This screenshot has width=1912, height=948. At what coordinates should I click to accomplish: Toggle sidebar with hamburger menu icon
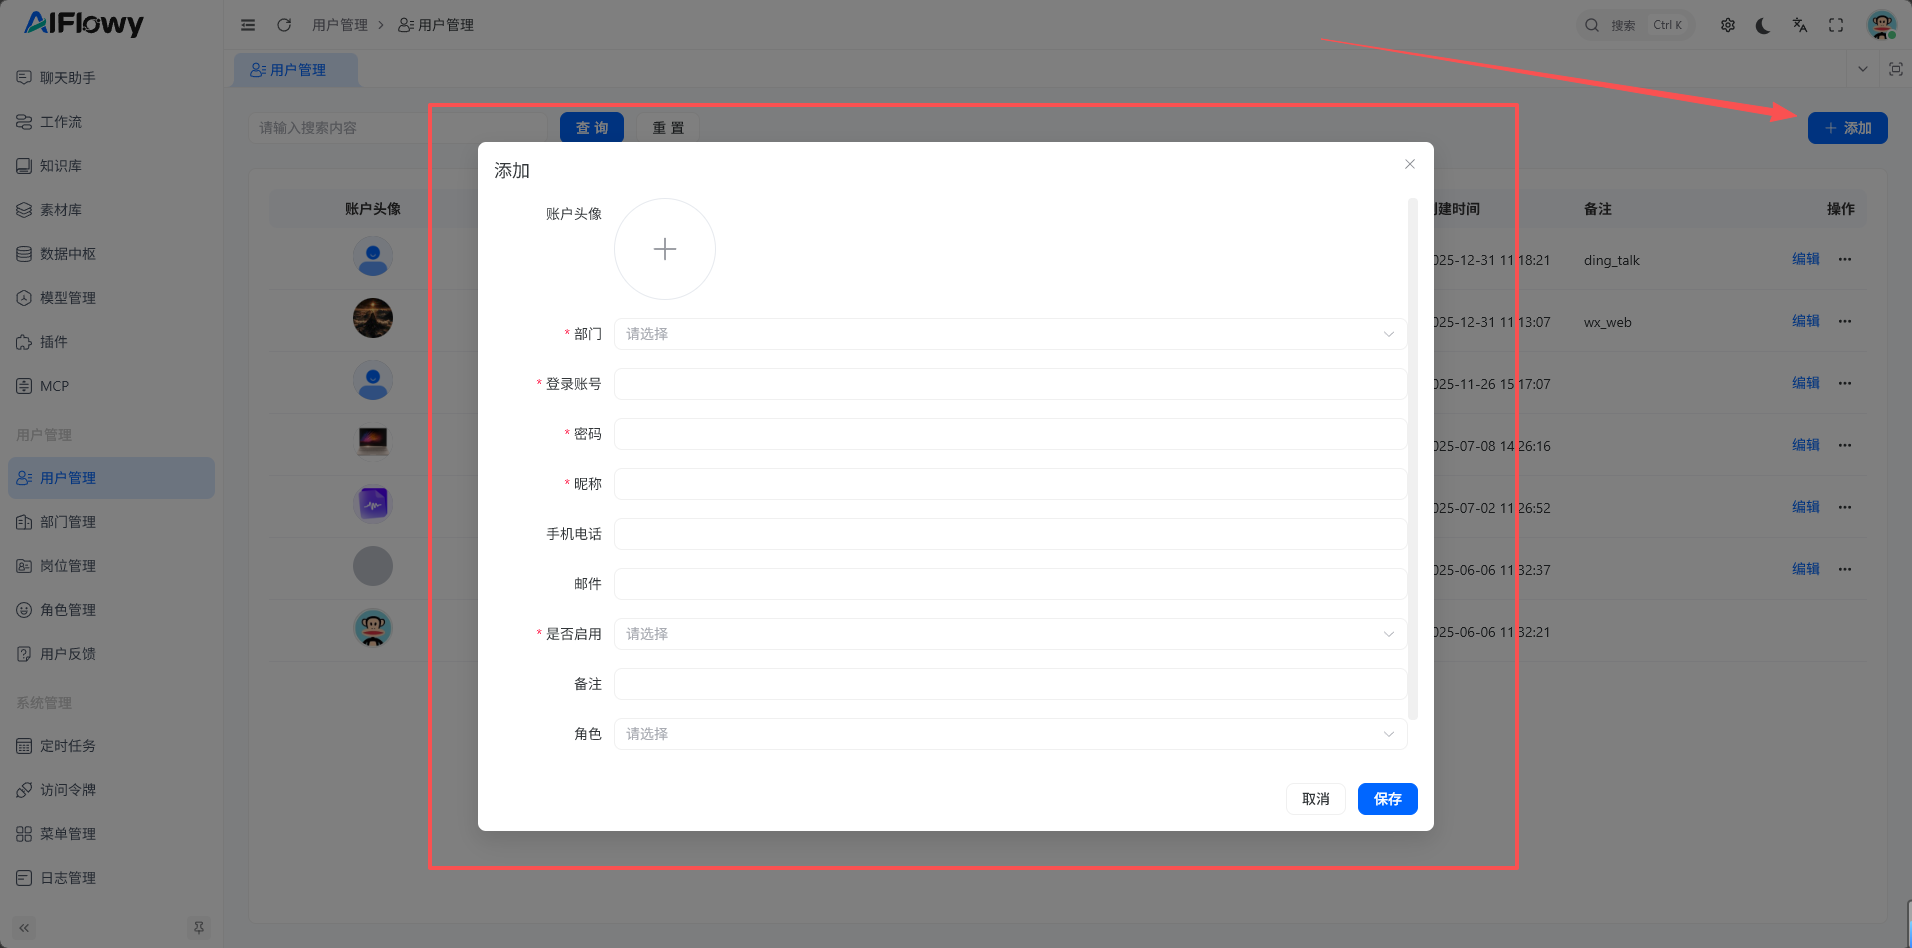(x=248, y=25)
